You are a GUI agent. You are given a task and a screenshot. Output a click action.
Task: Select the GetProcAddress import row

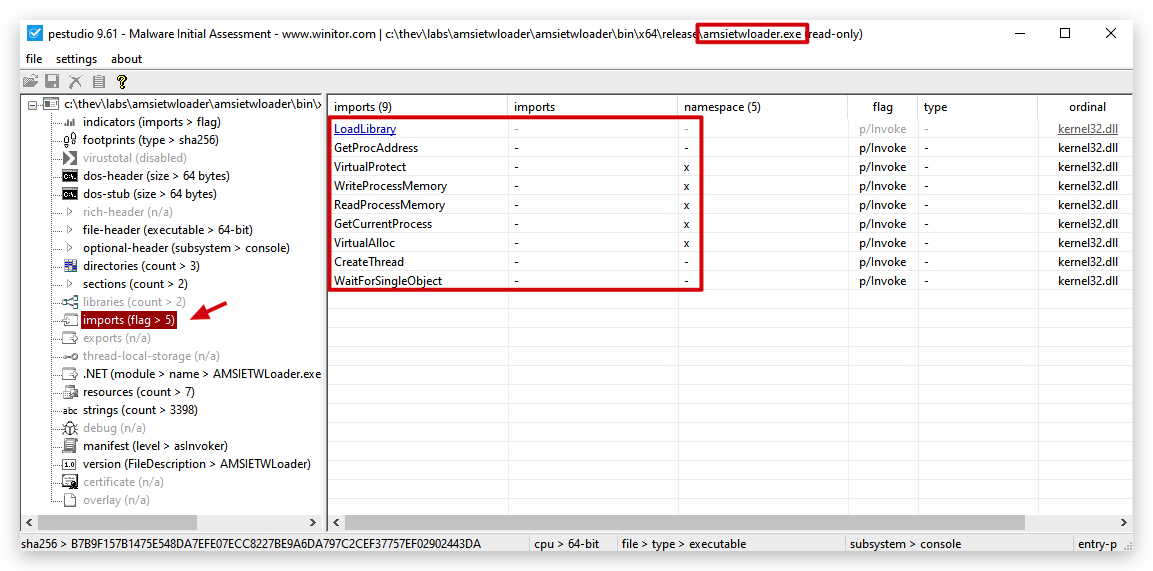(730, 148)
